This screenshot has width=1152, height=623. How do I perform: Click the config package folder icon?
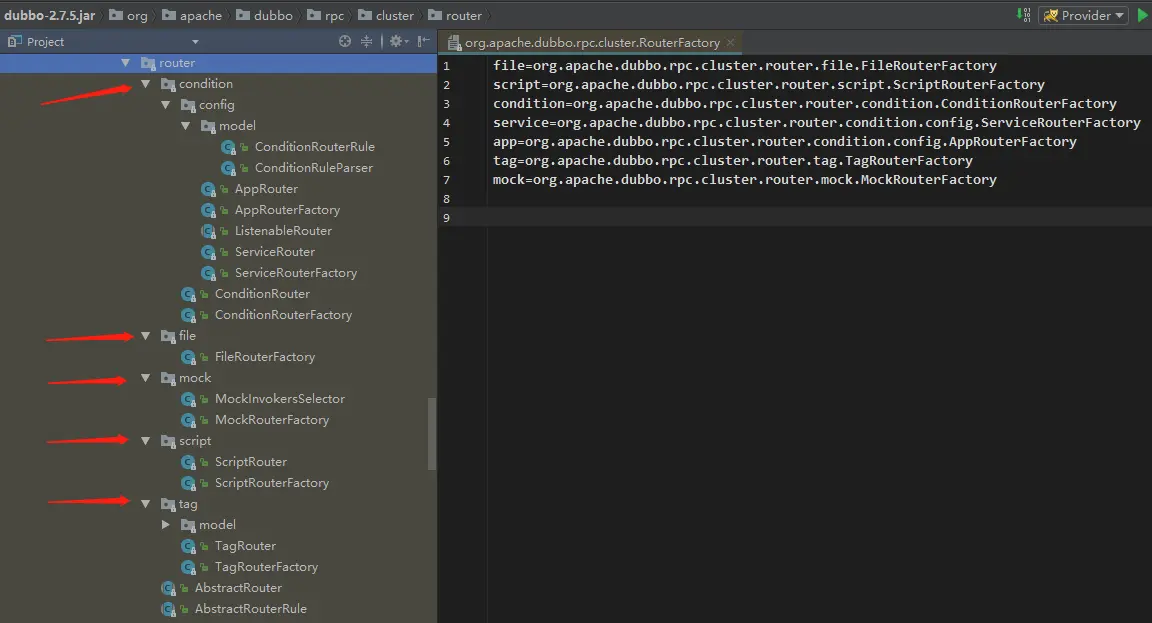(x=187, y=106)
